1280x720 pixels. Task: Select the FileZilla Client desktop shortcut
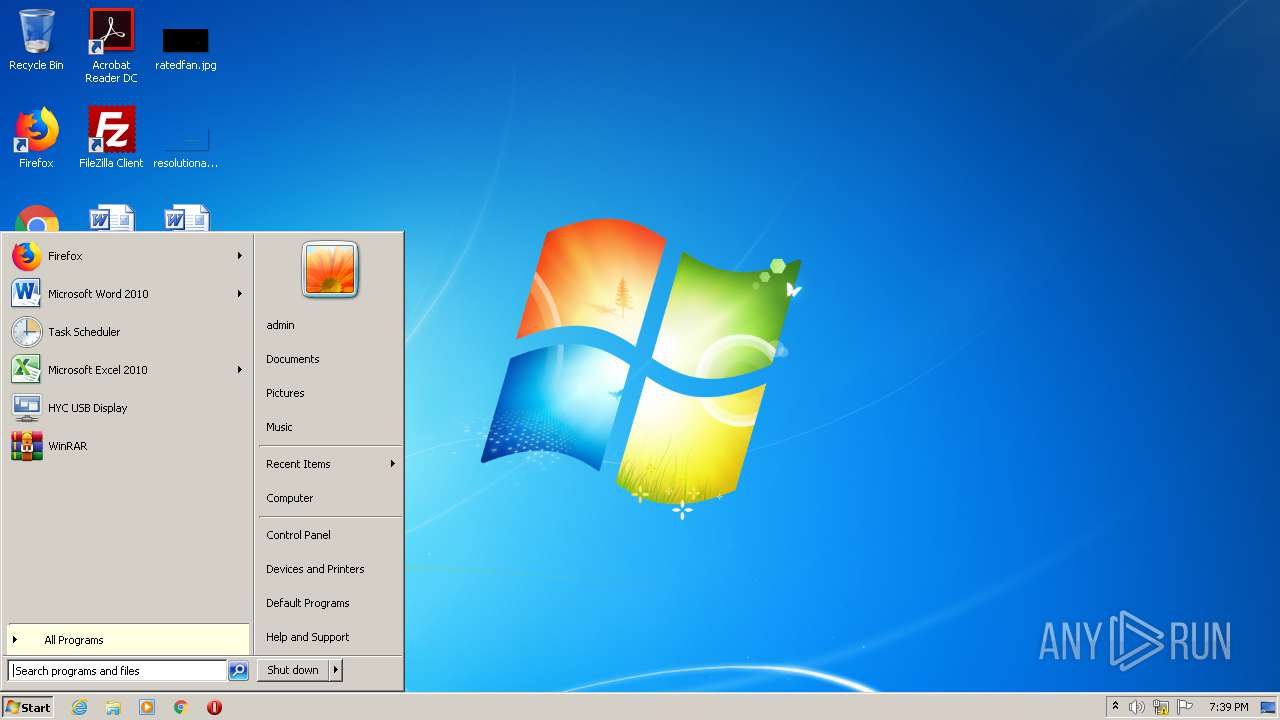click(111, 138)
